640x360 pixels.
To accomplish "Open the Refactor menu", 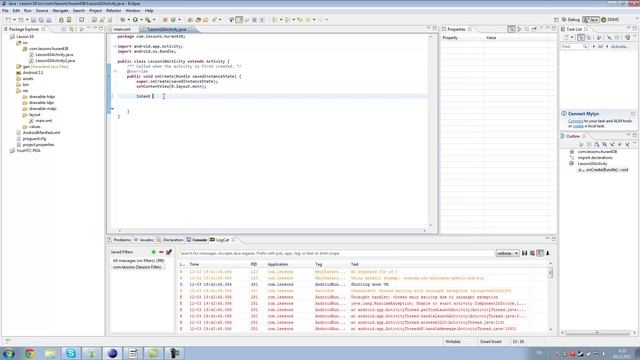I will [x=113, y=11].
